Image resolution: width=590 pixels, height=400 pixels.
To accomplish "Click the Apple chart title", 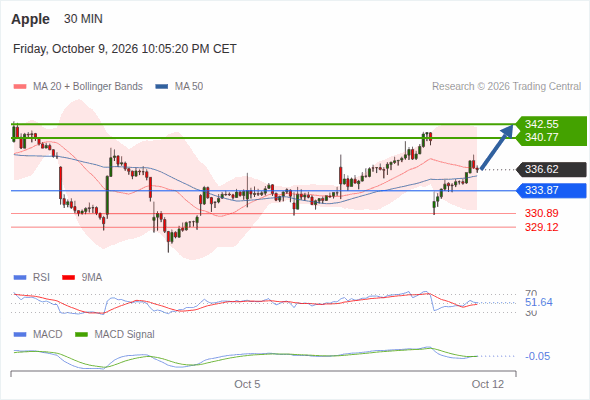I will (30, 19).
